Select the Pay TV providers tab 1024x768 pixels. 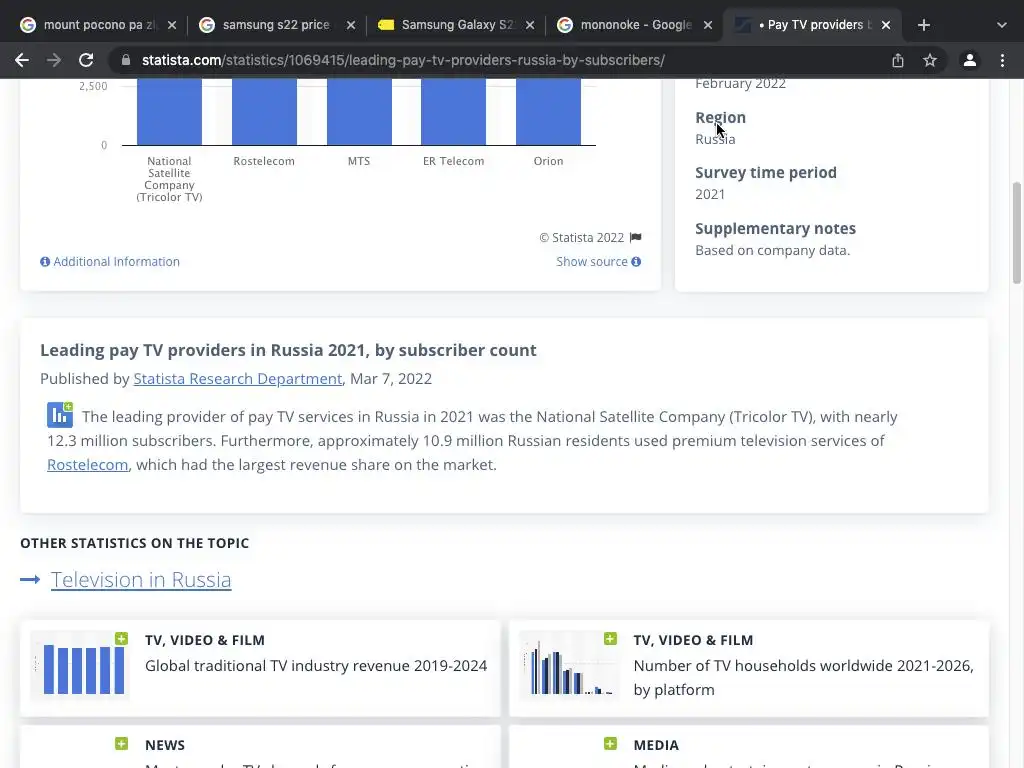(x=810, y=25)
